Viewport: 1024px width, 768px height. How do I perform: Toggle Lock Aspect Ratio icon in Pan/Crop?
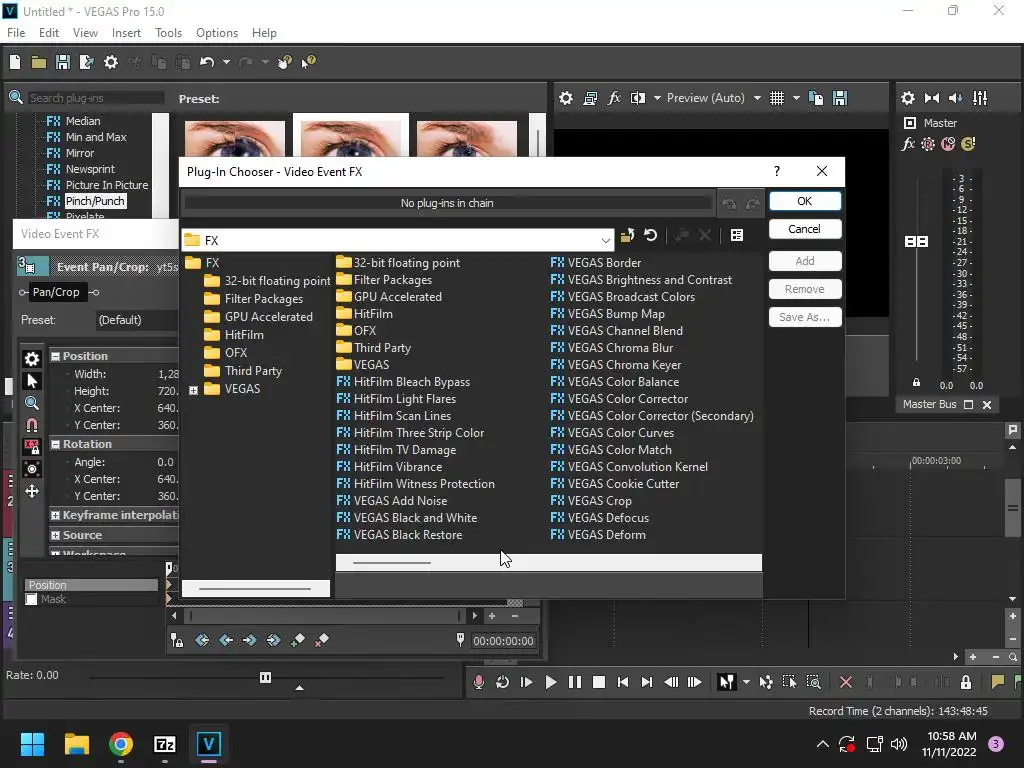(x=31, y=447)
